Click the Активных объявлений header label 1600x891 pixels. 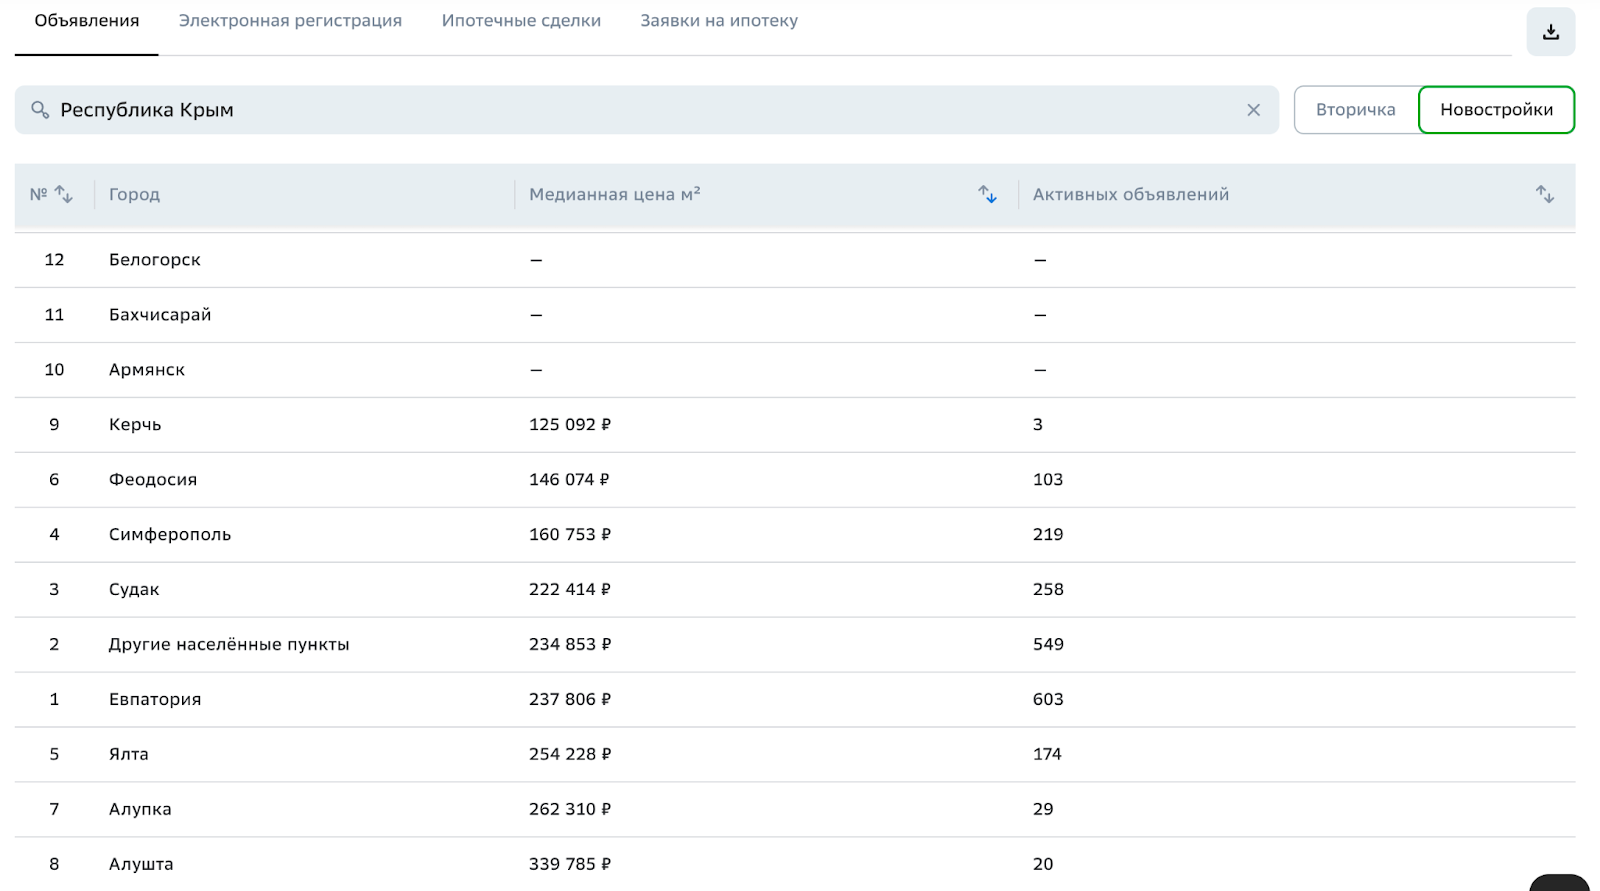tap(1131, 194)
